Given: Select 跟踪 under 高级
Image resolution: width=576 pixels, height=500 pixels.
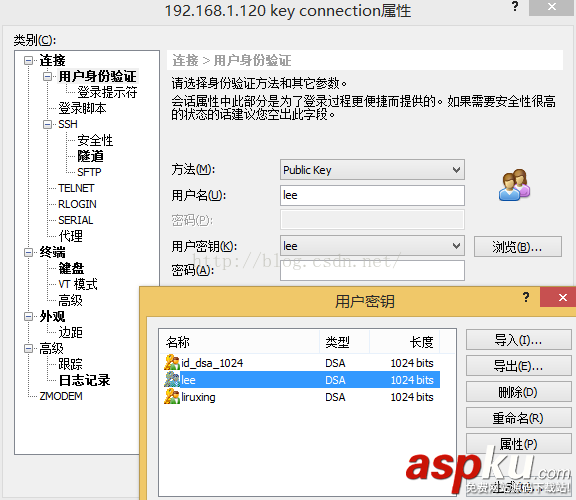Looking at the screenshot, I should [71, 364].
